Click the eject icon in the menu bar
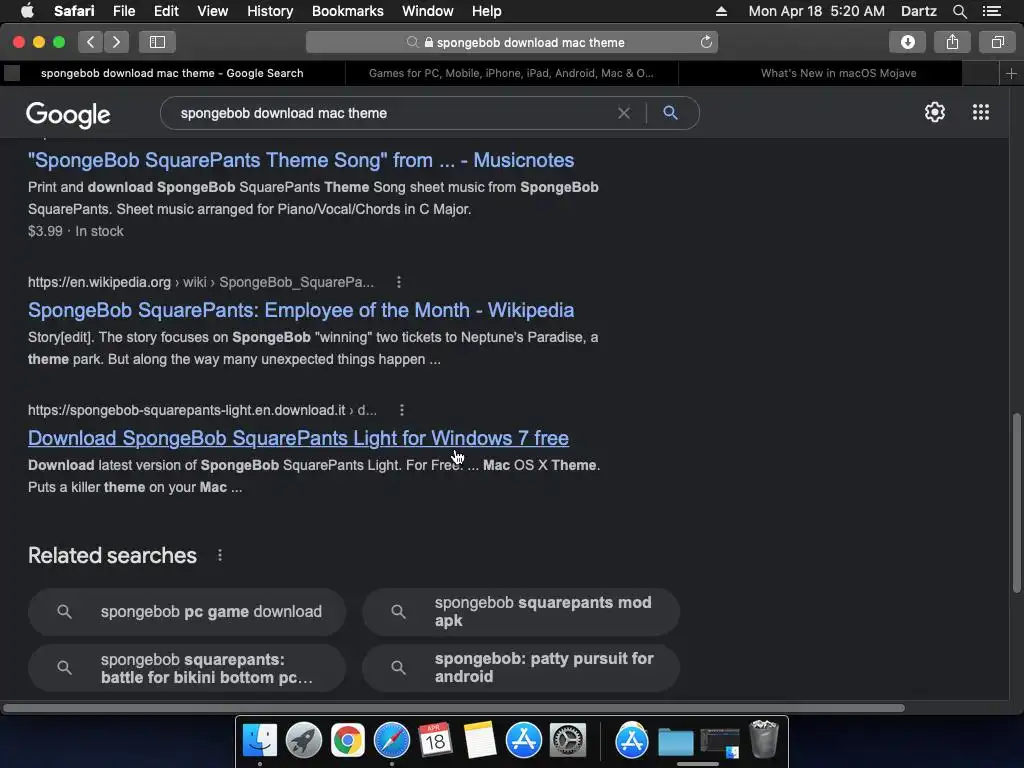 721,11
